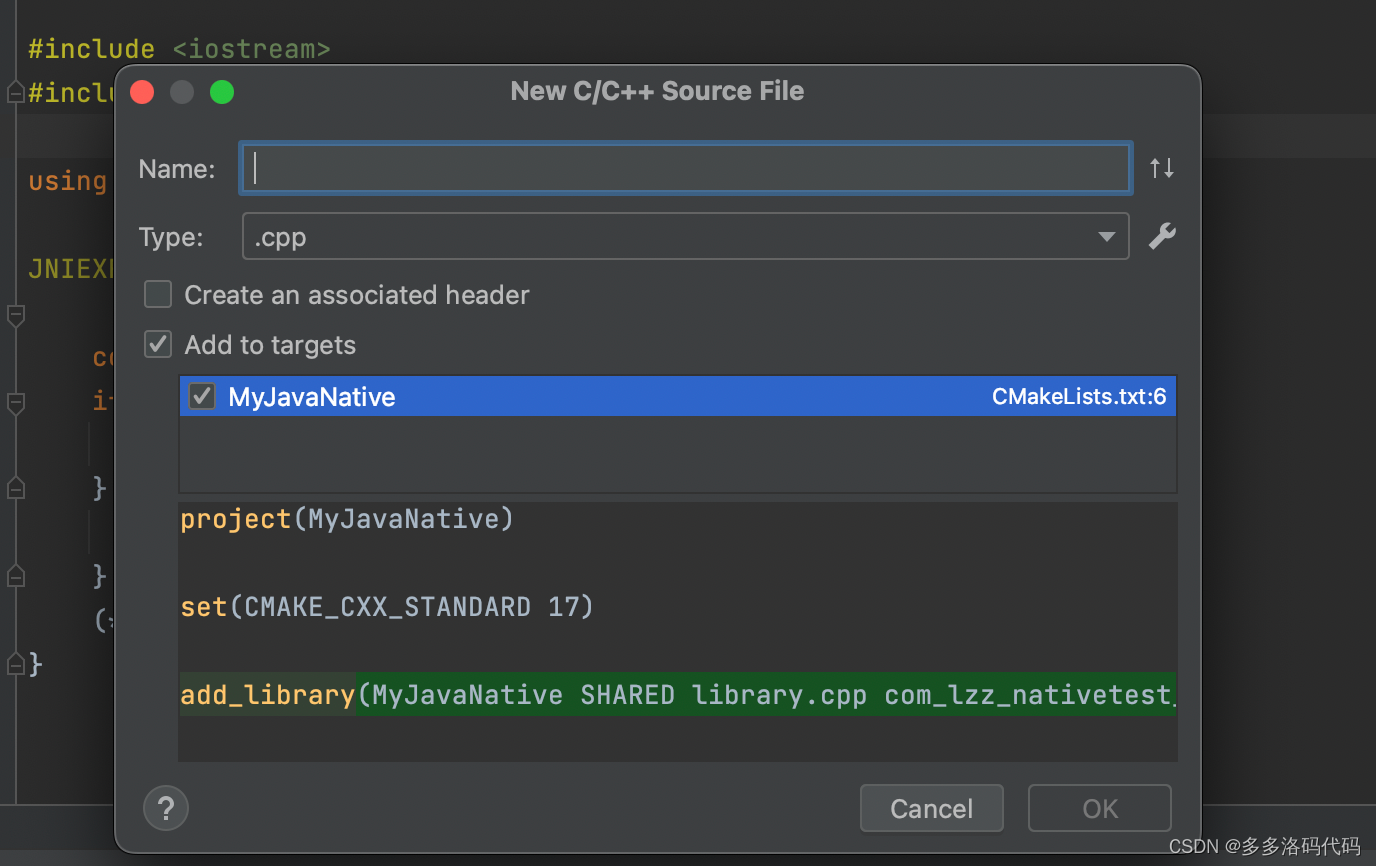Click the wrench settings icon beside Type
Viewport: 1376px width, 866px height.
tap(1161, 236)
